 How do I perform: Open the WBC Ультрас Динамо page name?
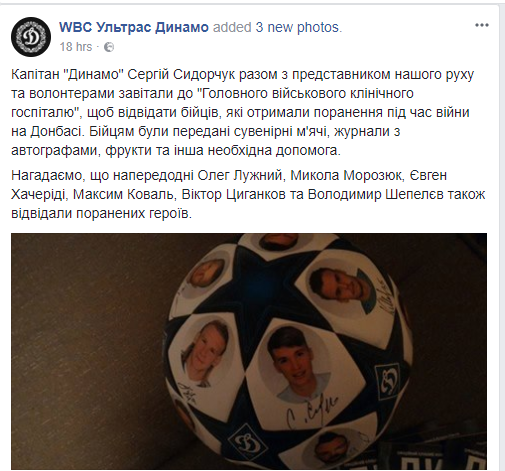coord(134,27)
